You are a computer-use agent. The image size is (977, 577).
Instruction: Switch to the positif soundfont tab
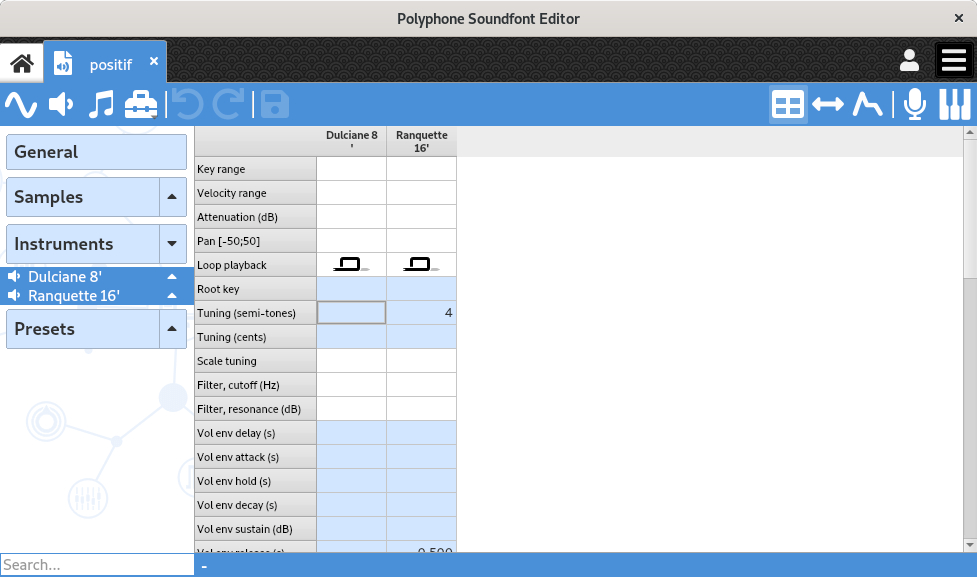[105, 63]
